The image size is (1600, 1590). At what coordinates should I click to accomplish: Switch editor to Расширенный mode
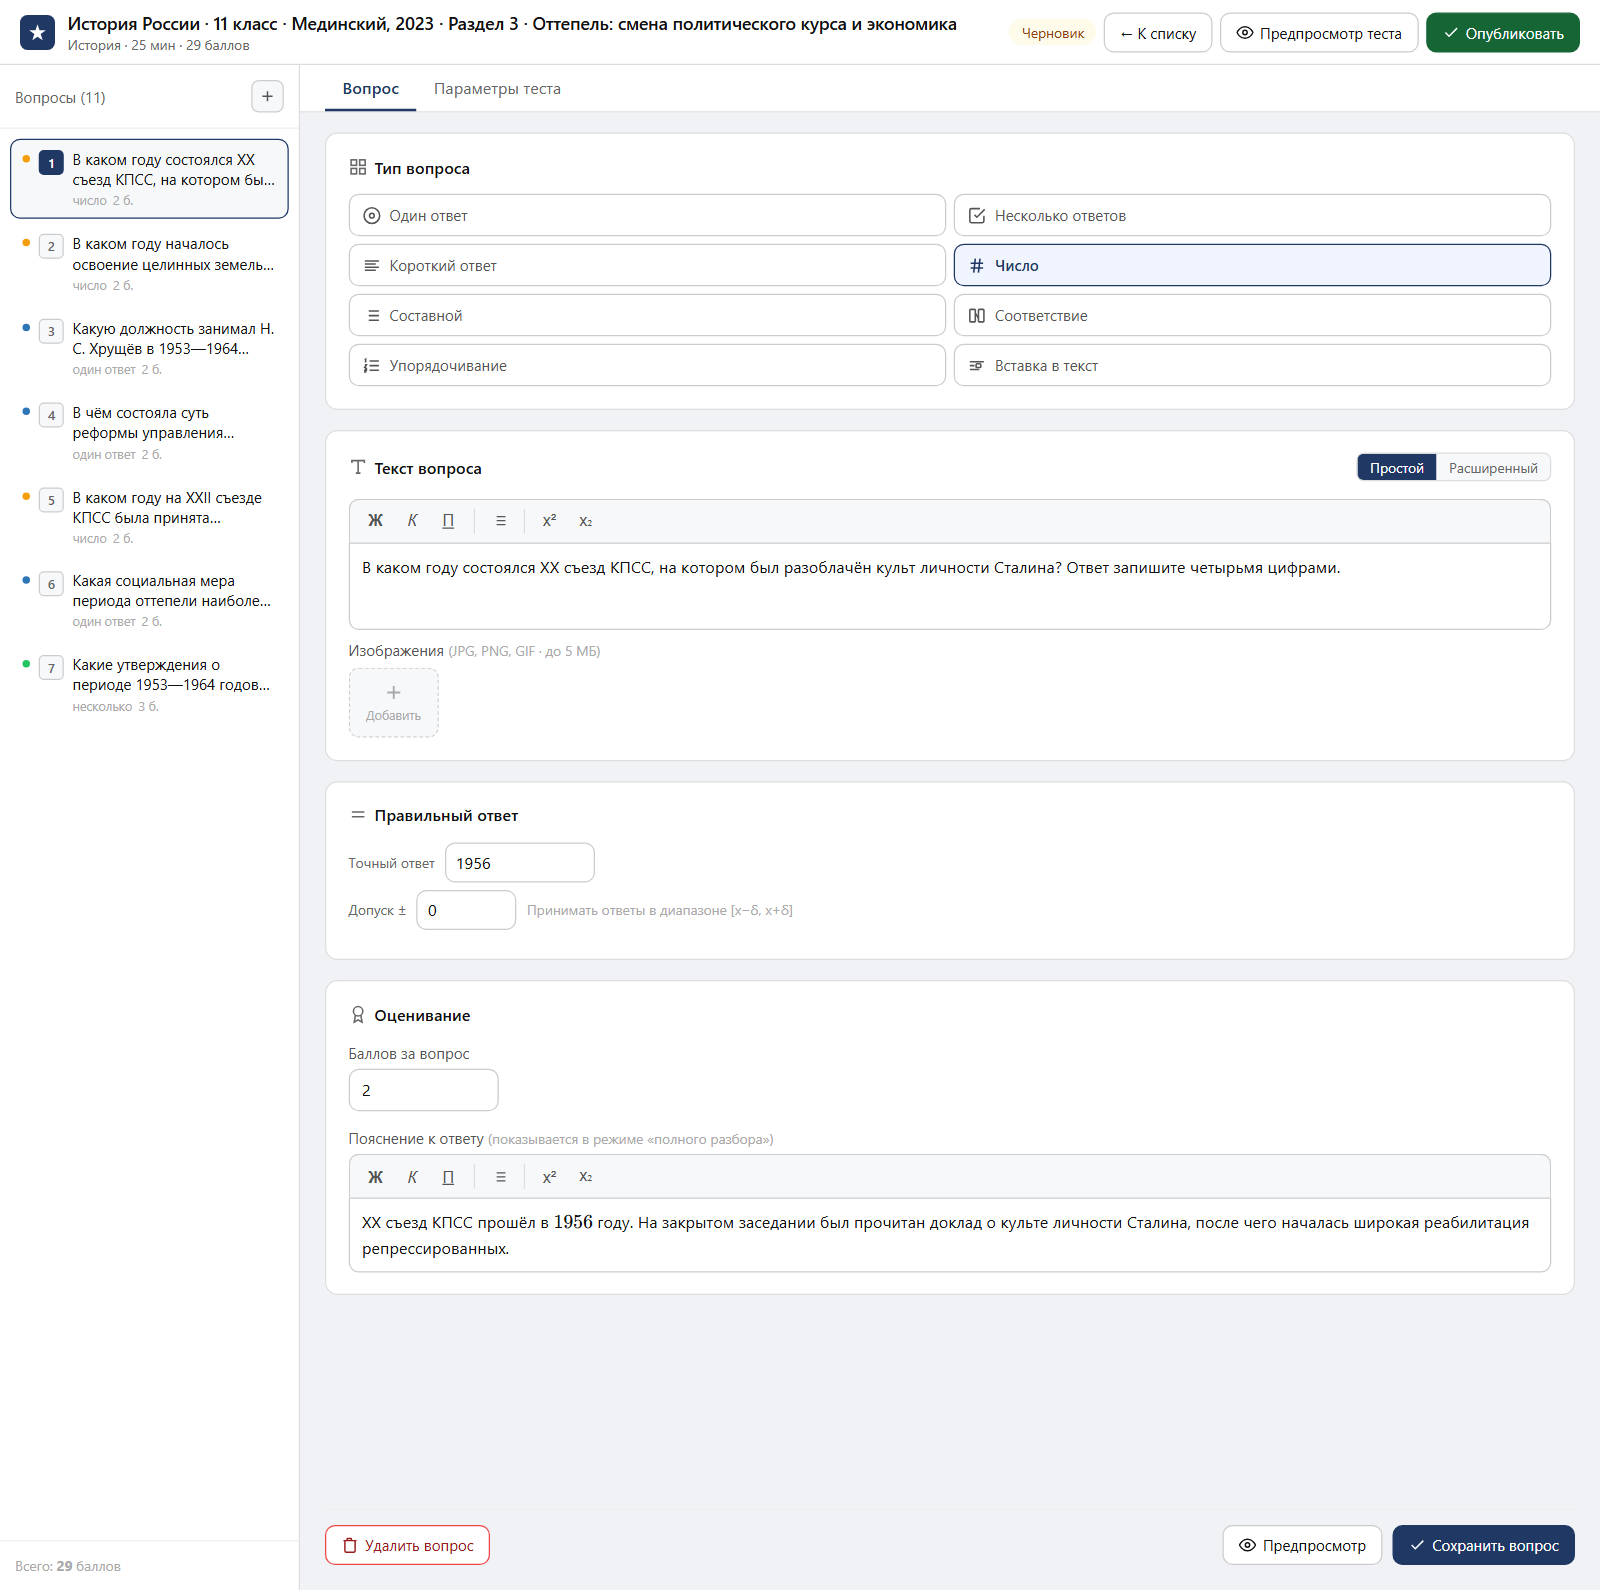1493,468
